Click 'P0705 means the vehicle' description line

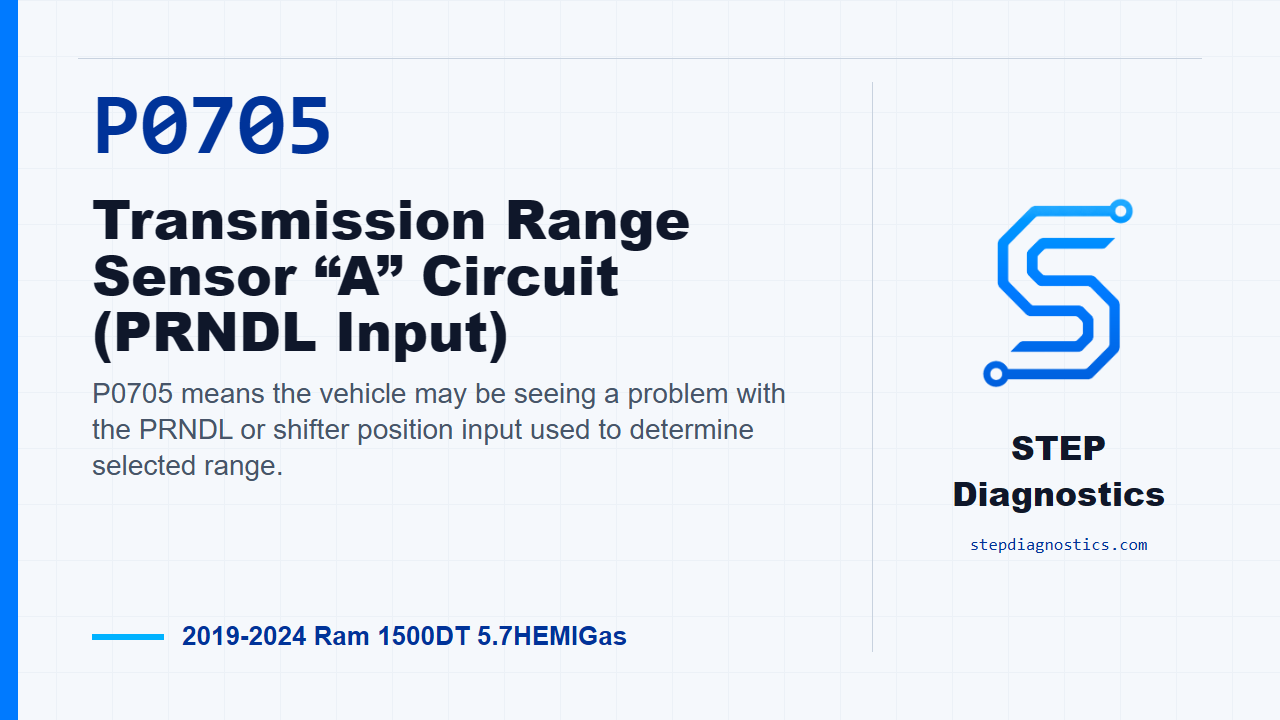pos(439,394)
